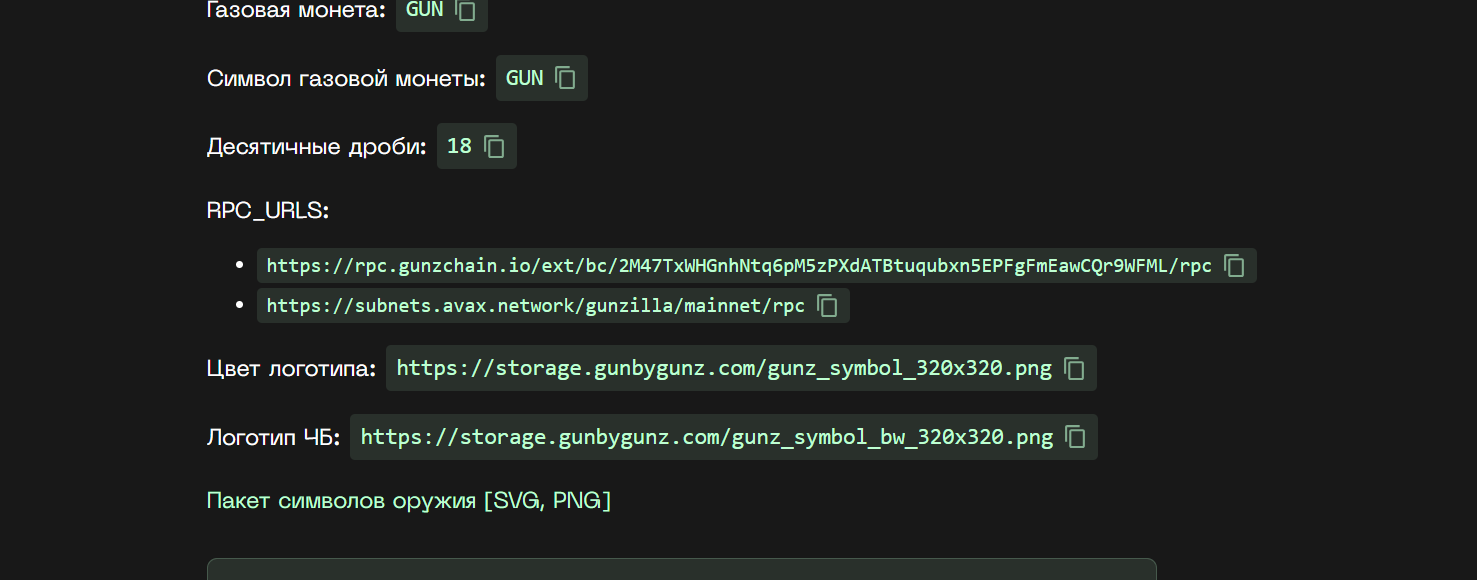Copy the rpc.gunzchain.io RPC URL
1477x580 pixels.
coord(1235,266)
